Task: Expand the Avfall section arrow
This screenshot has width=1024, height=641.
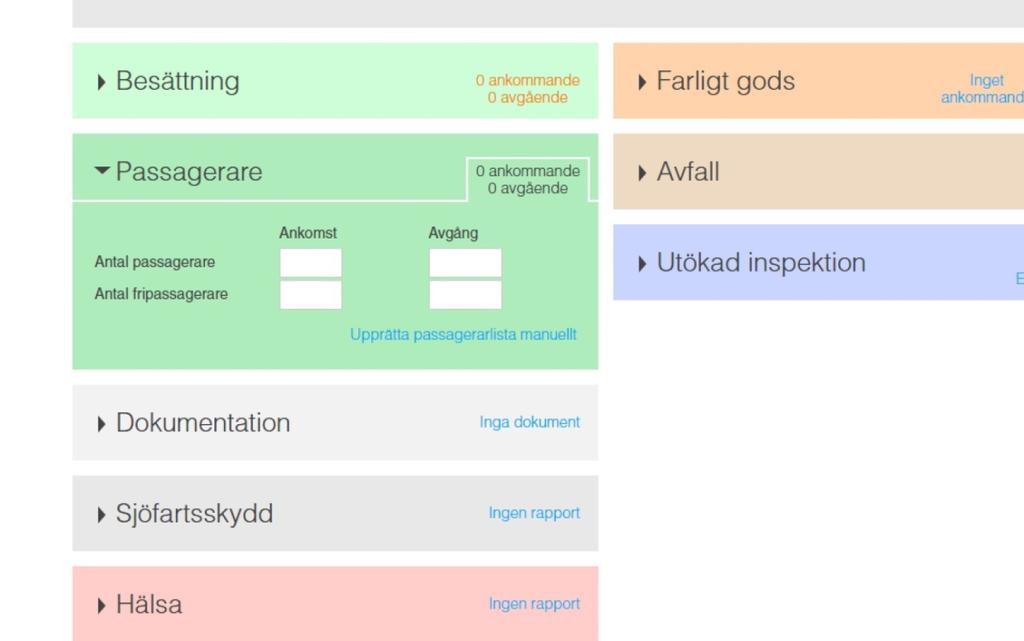Action: click(x=642, y=173)
